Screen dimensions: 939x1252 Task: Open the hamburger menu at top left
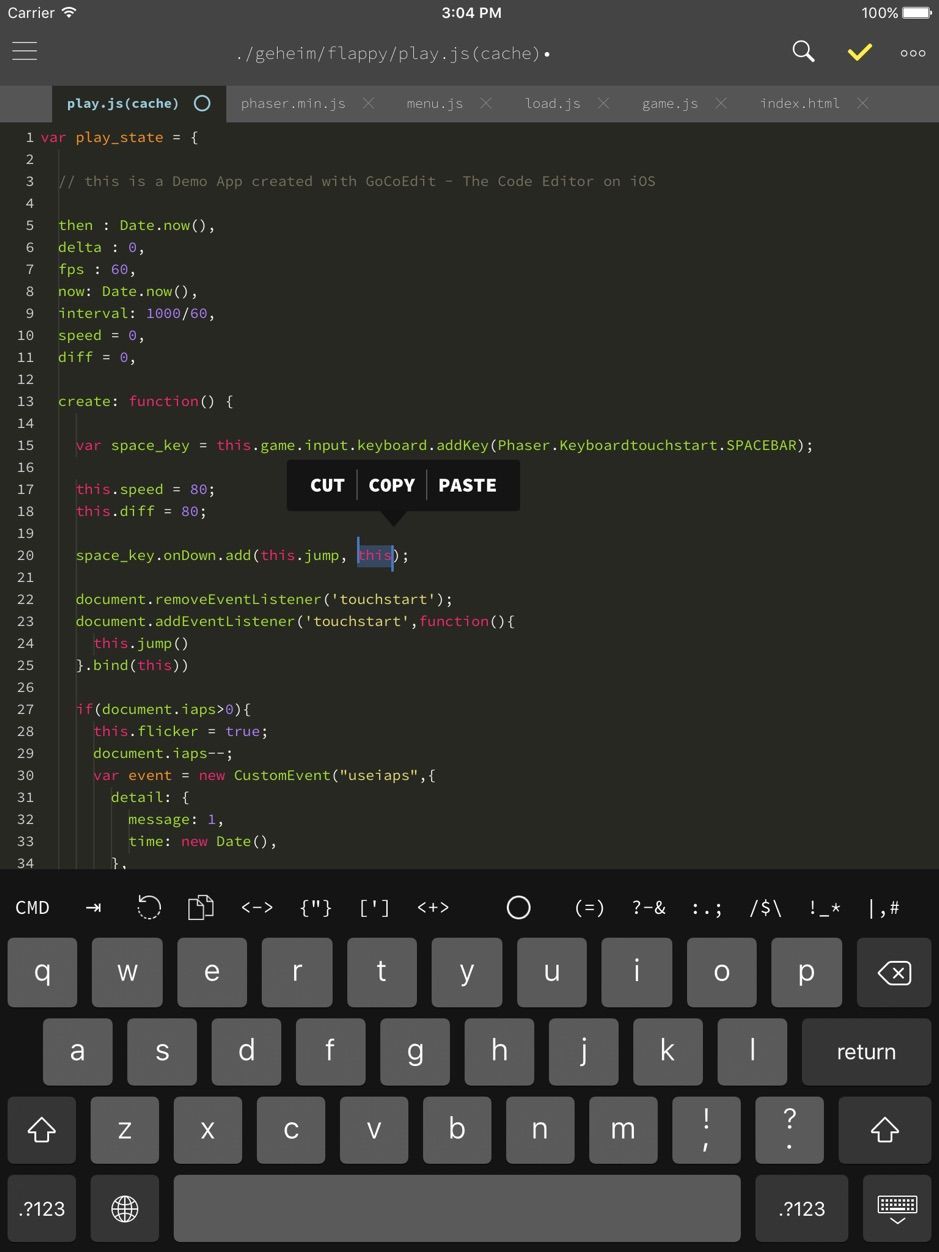(24, 51)
